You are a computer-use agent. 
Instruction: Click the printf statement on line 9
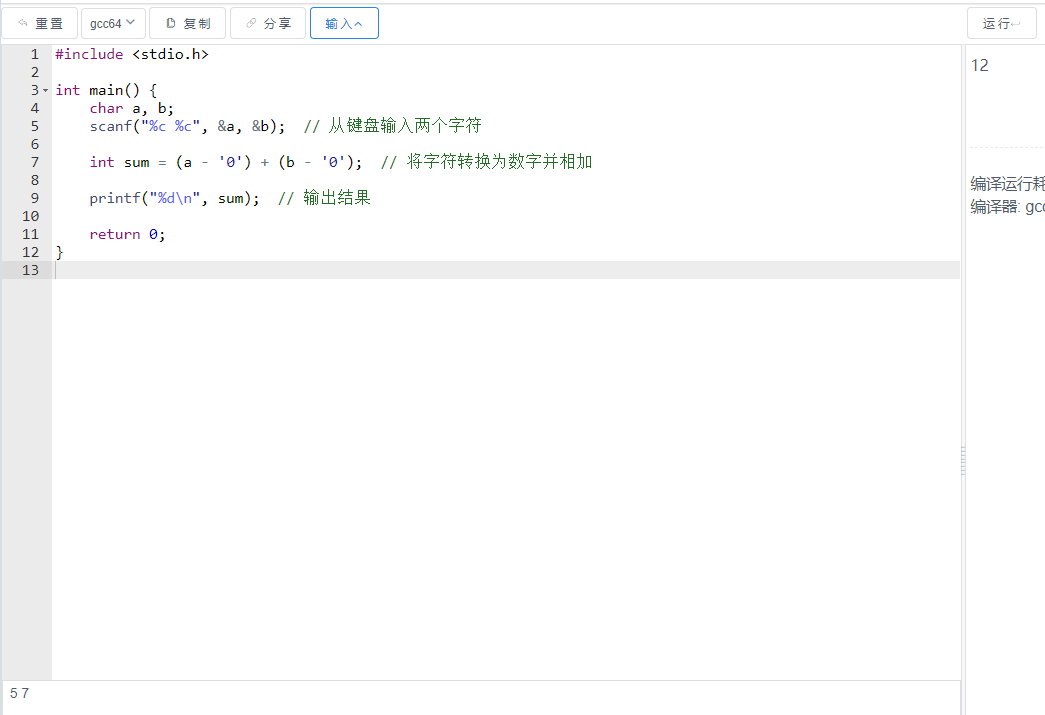175,198
